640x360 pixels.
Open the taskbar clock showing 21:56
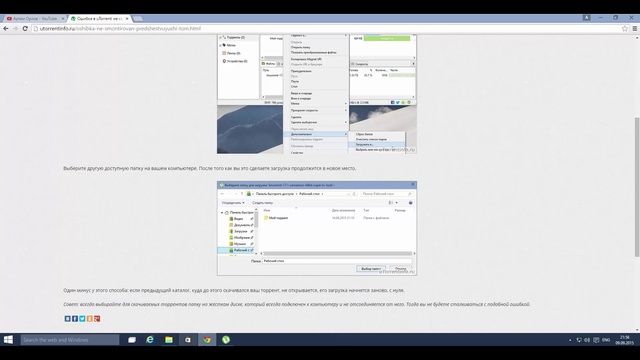pos(624,340)
